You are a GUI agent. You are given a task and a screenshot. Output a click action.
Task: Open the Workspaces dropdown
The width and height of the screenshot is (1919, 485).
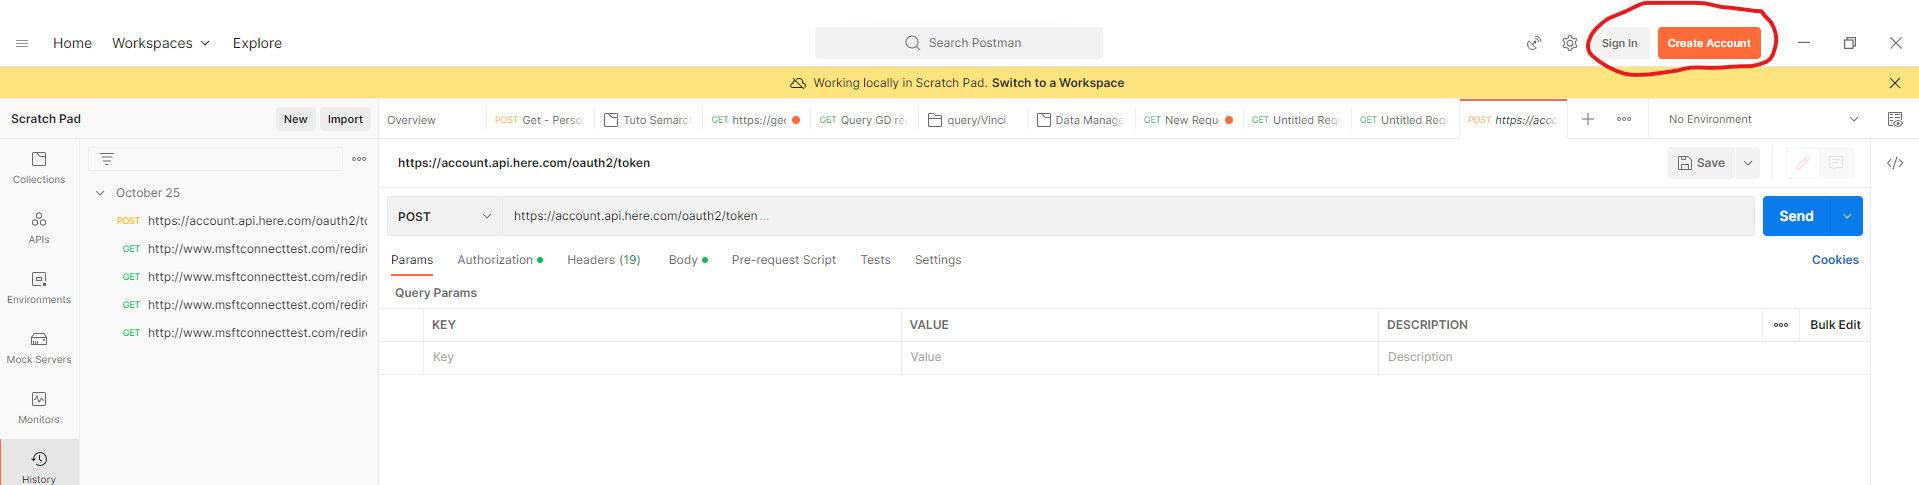[x=161, y=43]
